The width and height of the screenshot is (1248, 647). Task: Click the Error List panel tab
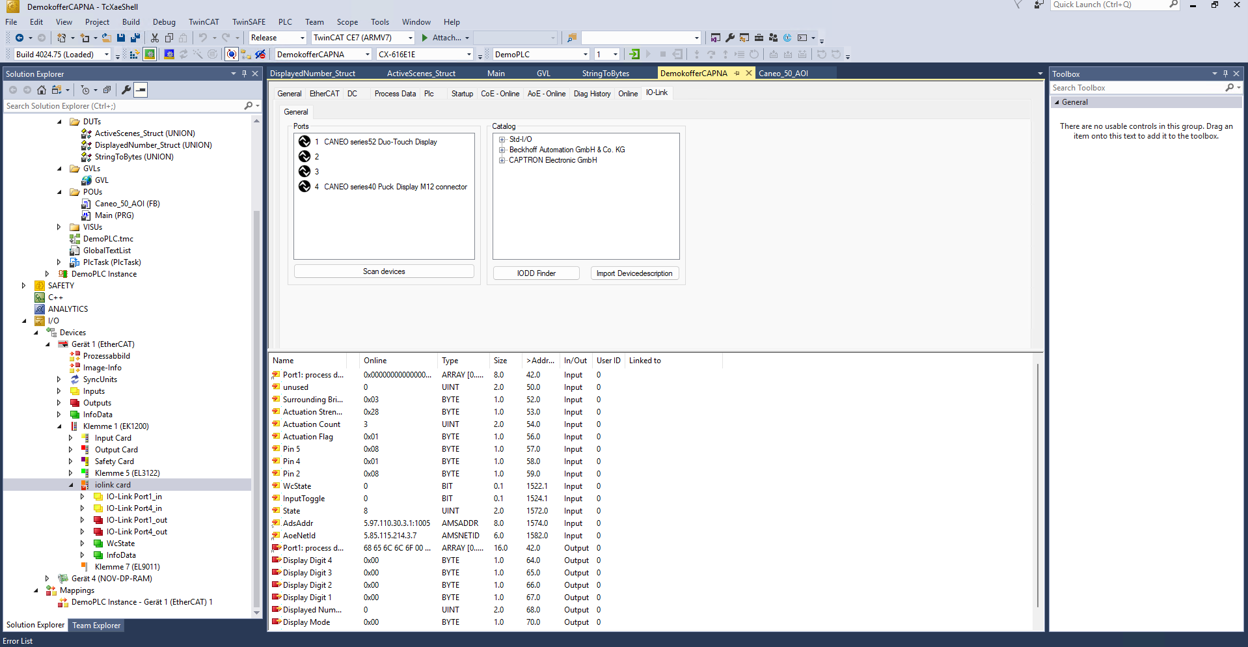coord(18,641)
